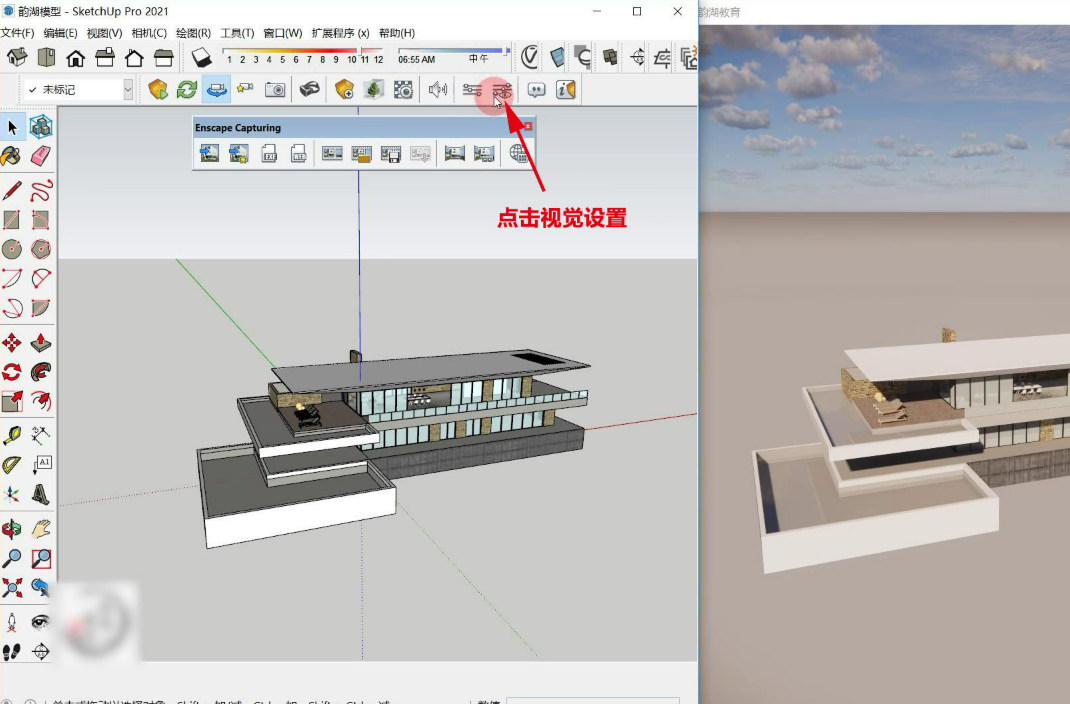Click the 数值 measurements input box

coord(594,701)
